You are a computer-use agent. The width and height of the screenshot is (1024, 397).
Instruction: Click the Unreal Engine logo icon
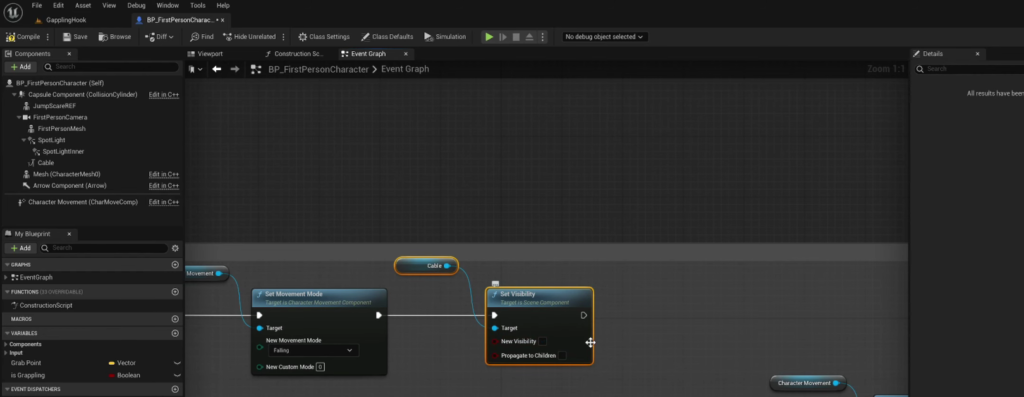12,12
